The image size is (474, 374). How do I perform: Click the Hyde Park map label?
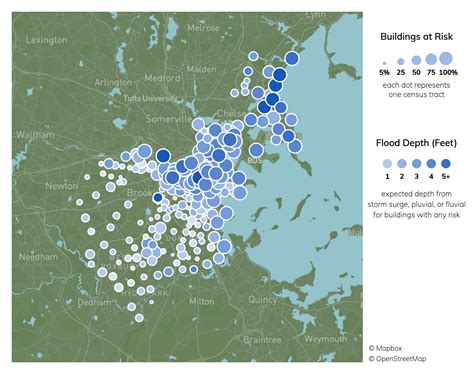[x=145, y=294]
